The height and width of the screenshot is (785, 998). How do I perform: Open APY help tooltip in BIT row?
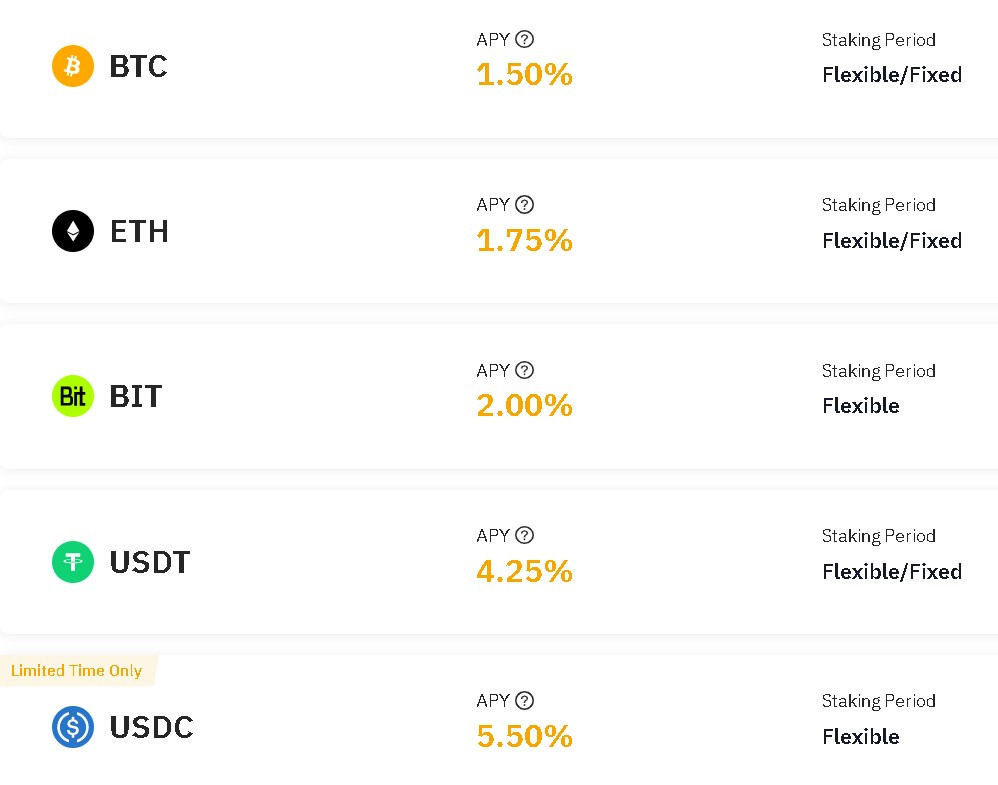(x=524, y=370)
